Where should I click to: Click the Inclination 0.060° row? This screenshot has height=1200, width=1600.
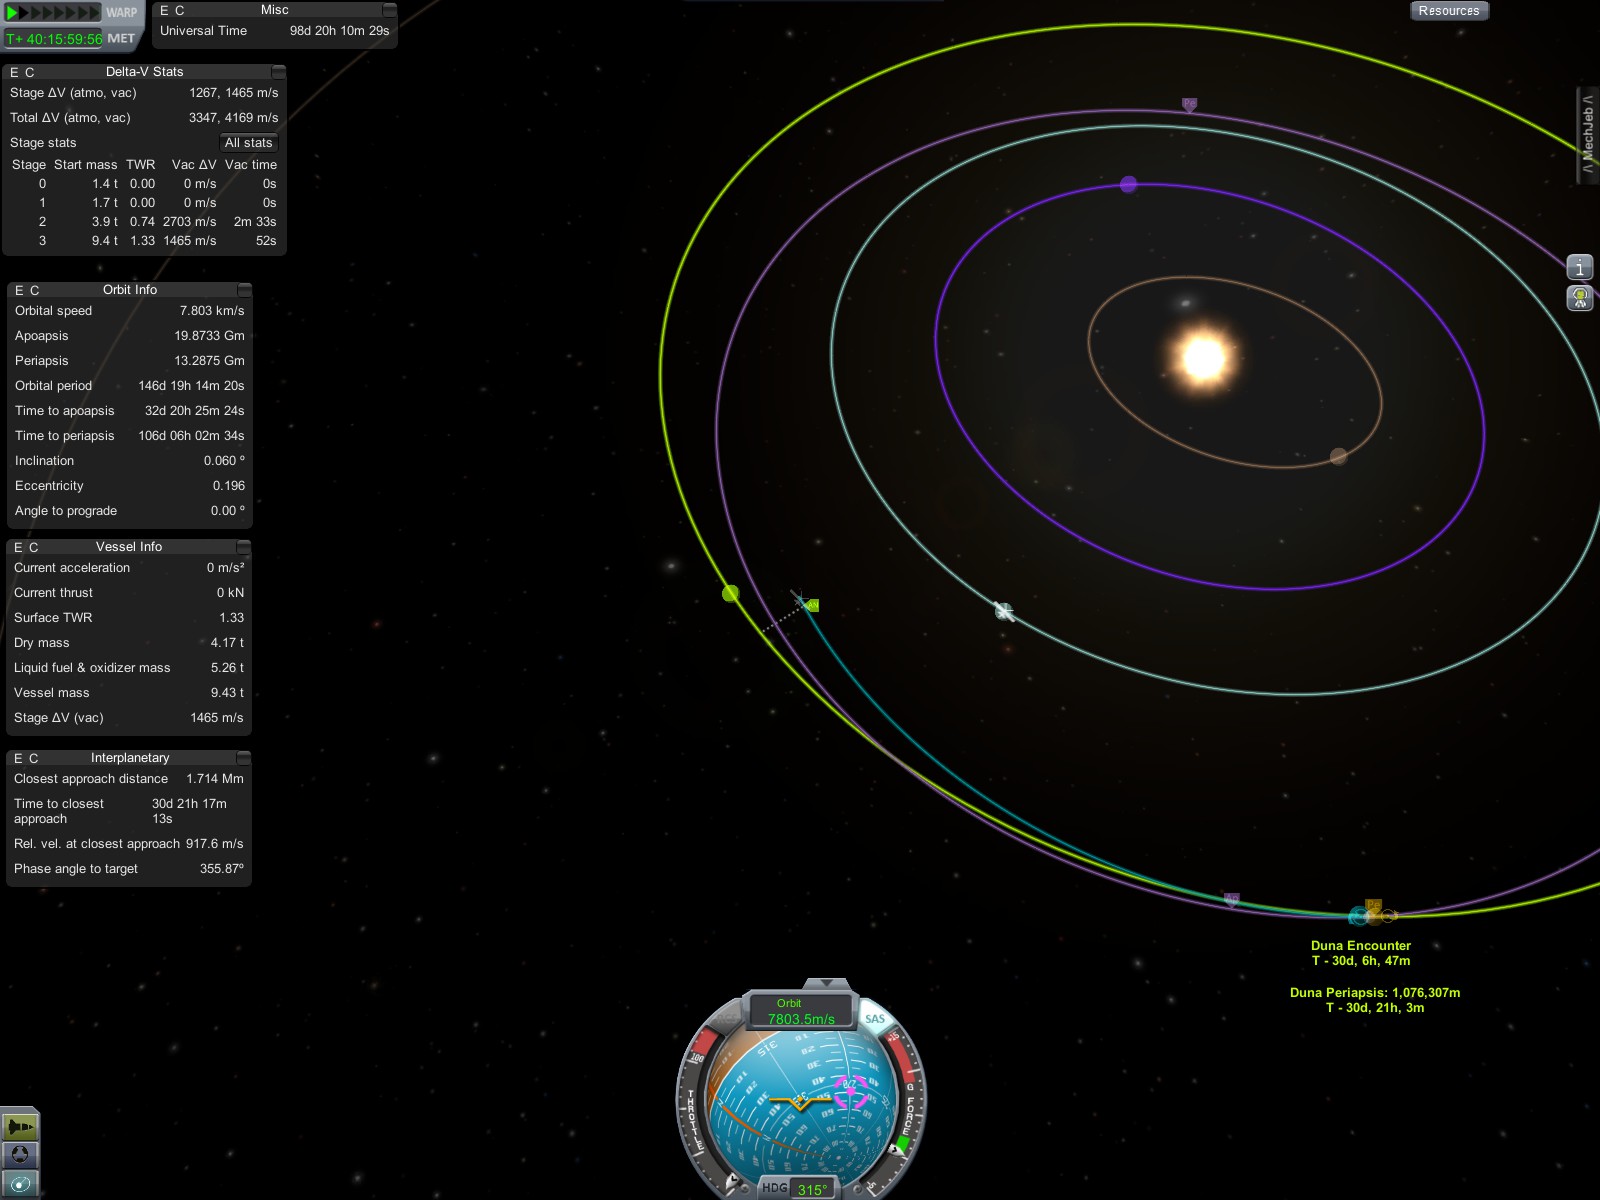(130, 461)
